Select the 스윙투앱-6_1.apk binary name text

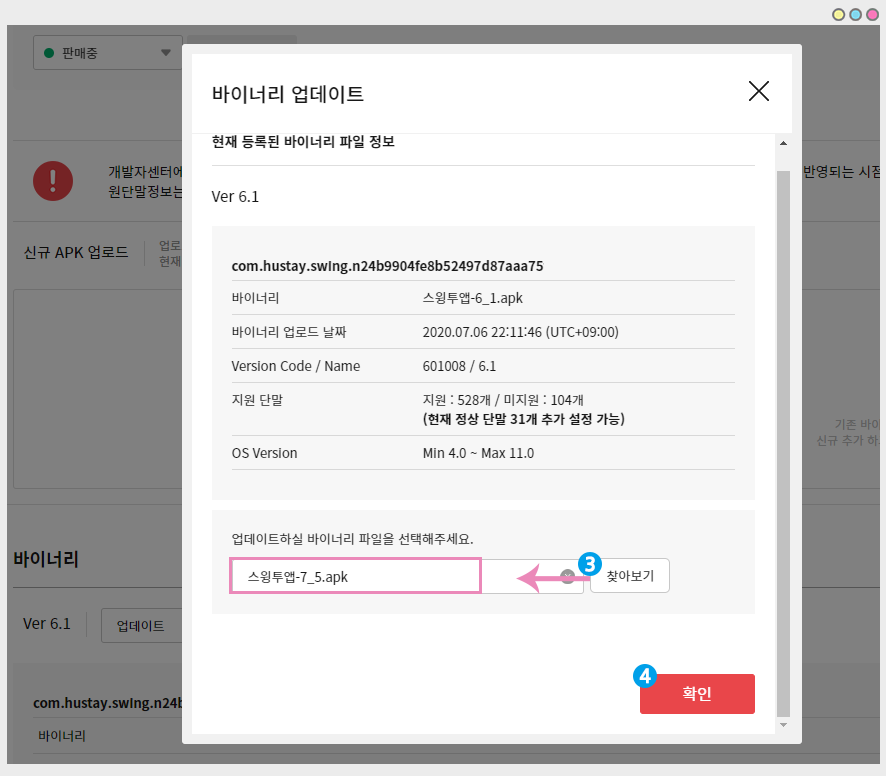pyautogui.click(x=472, y=298)
